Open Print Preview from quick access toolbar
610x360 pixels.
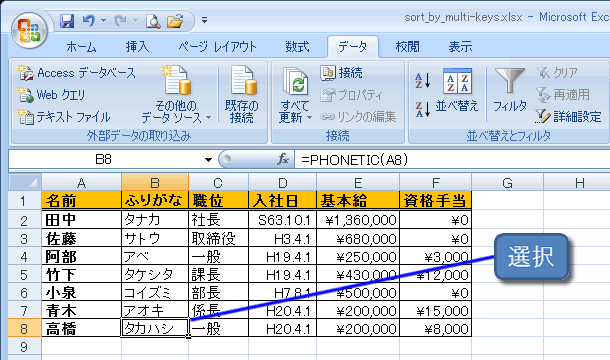(x=153, y=21)
